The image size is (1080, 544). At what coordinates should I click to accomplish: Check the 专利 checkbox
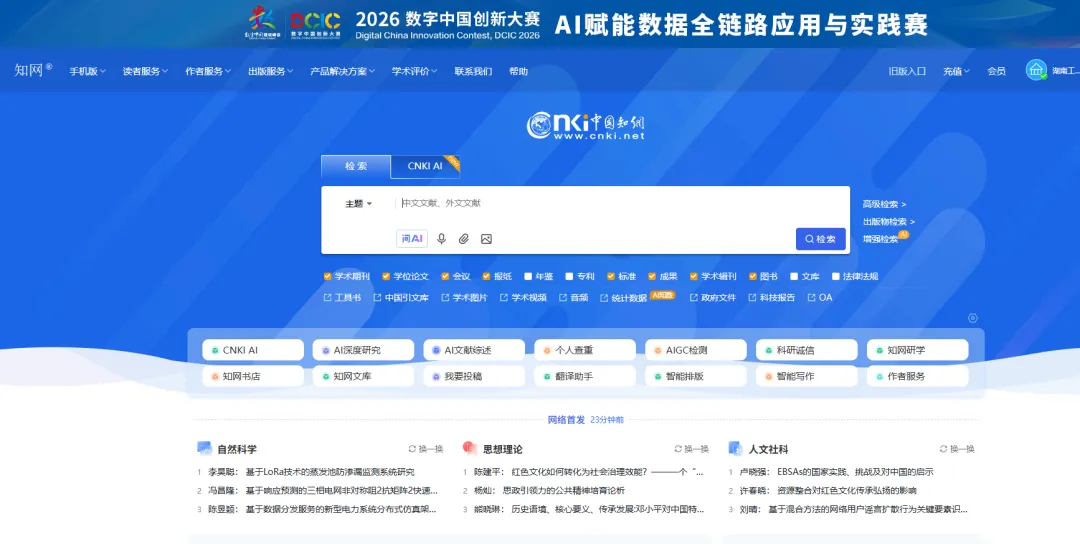point(570,276)
